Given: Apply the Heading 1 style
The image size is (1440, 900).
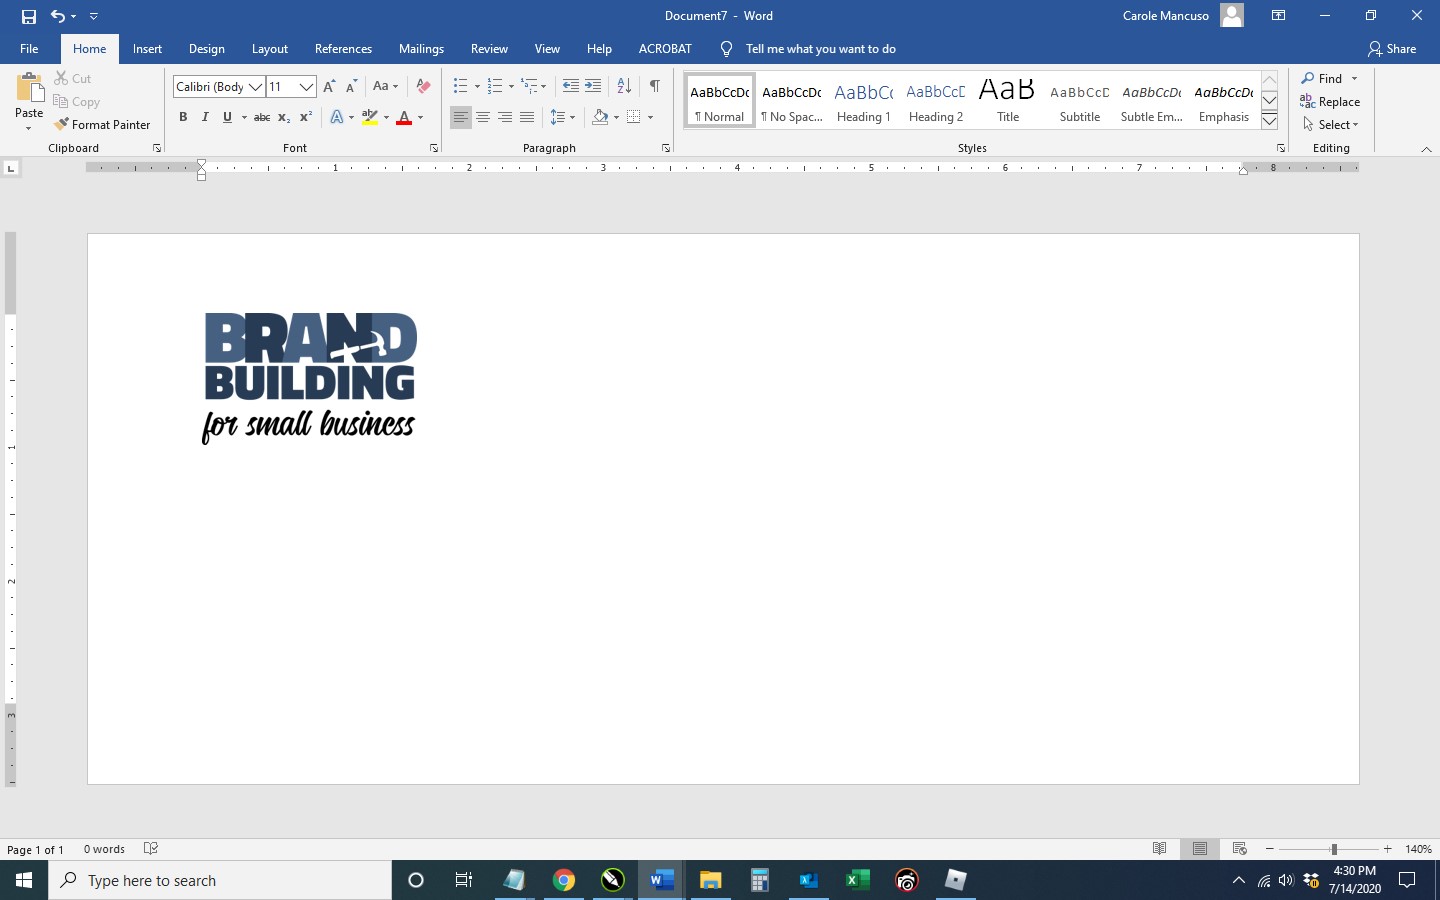Looking at the screenshot, I should pos(863,100).
